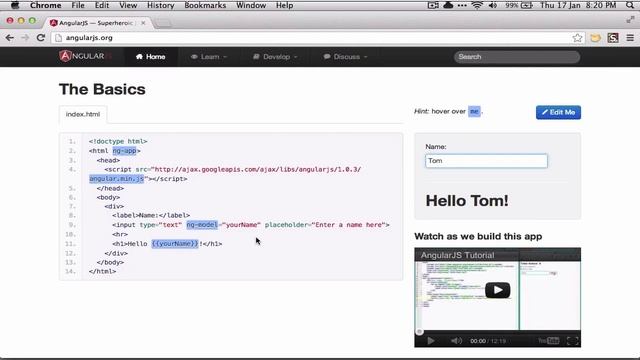The image size is (640, 360).
Task: Click the volume icon in menu bar
Action: (x=493, y=5)
